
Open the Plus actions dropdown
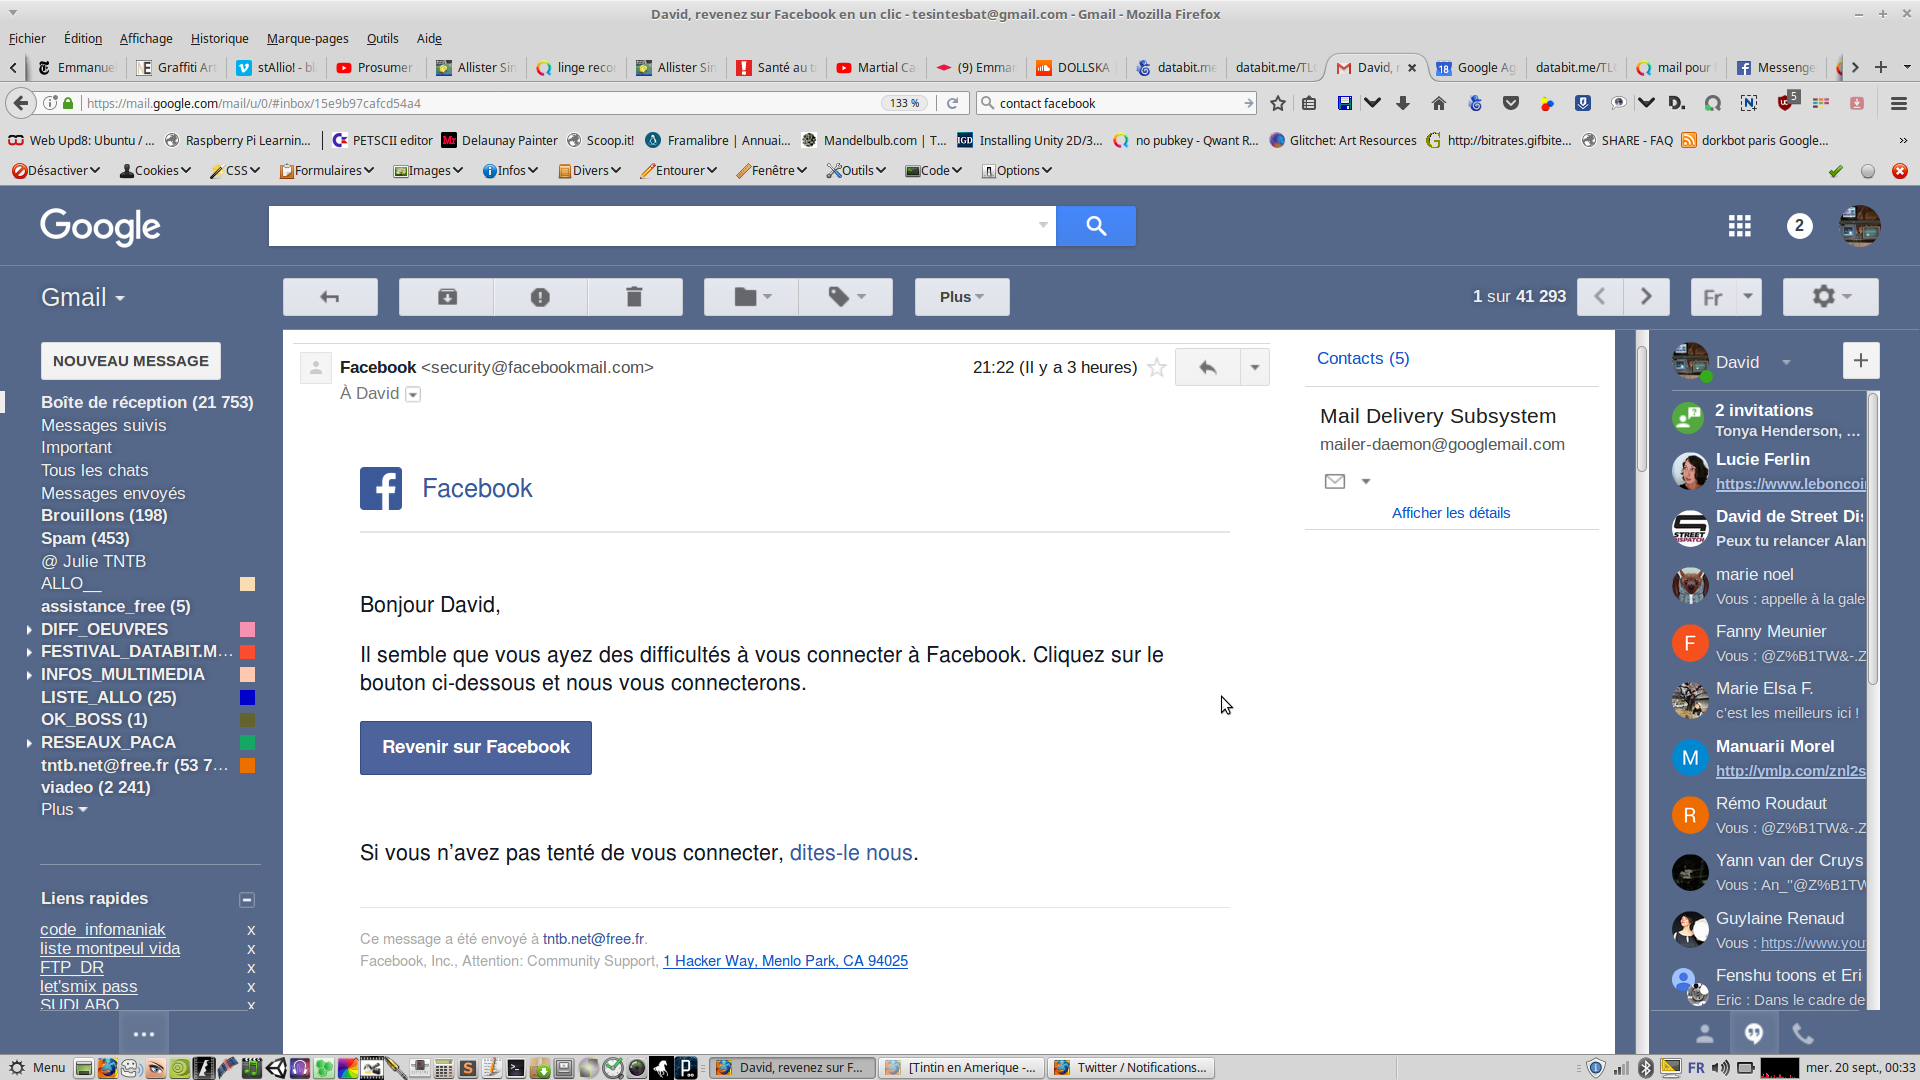tap(961, 297)
